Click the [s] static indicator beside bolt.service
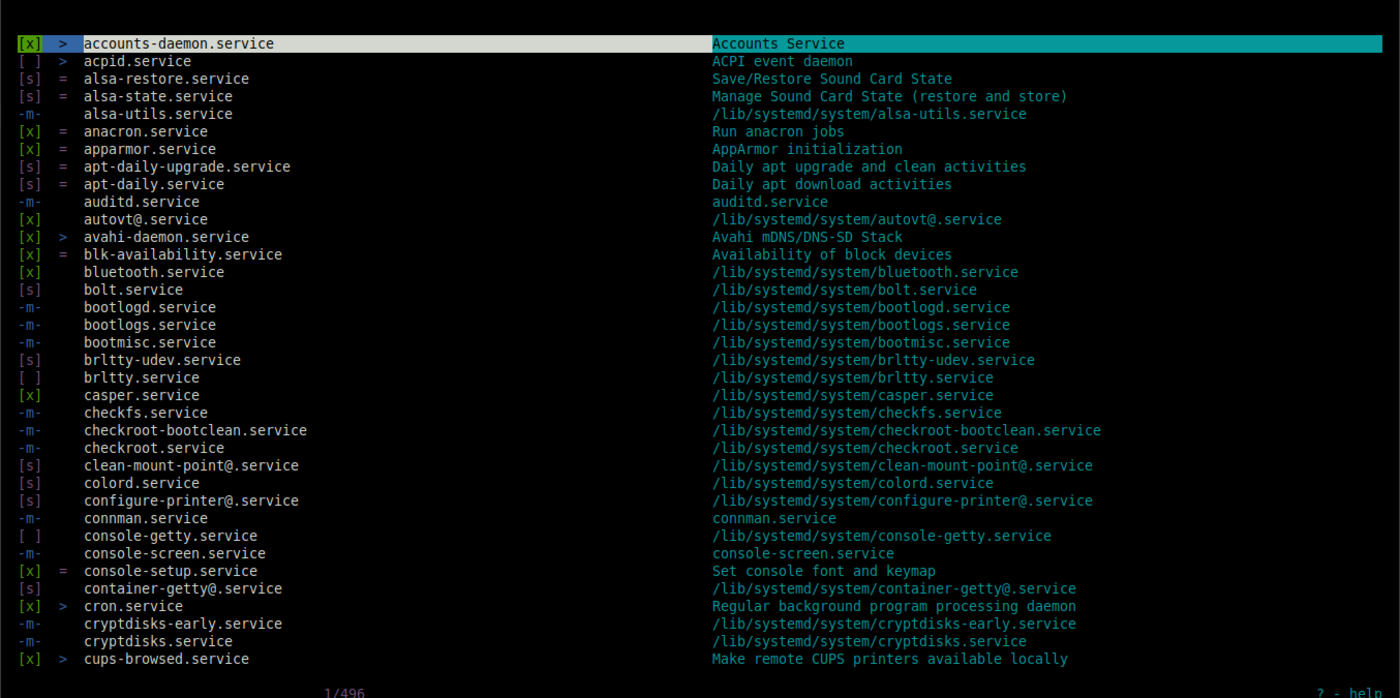Screen dimensions: 1400x698 (30, 289)
